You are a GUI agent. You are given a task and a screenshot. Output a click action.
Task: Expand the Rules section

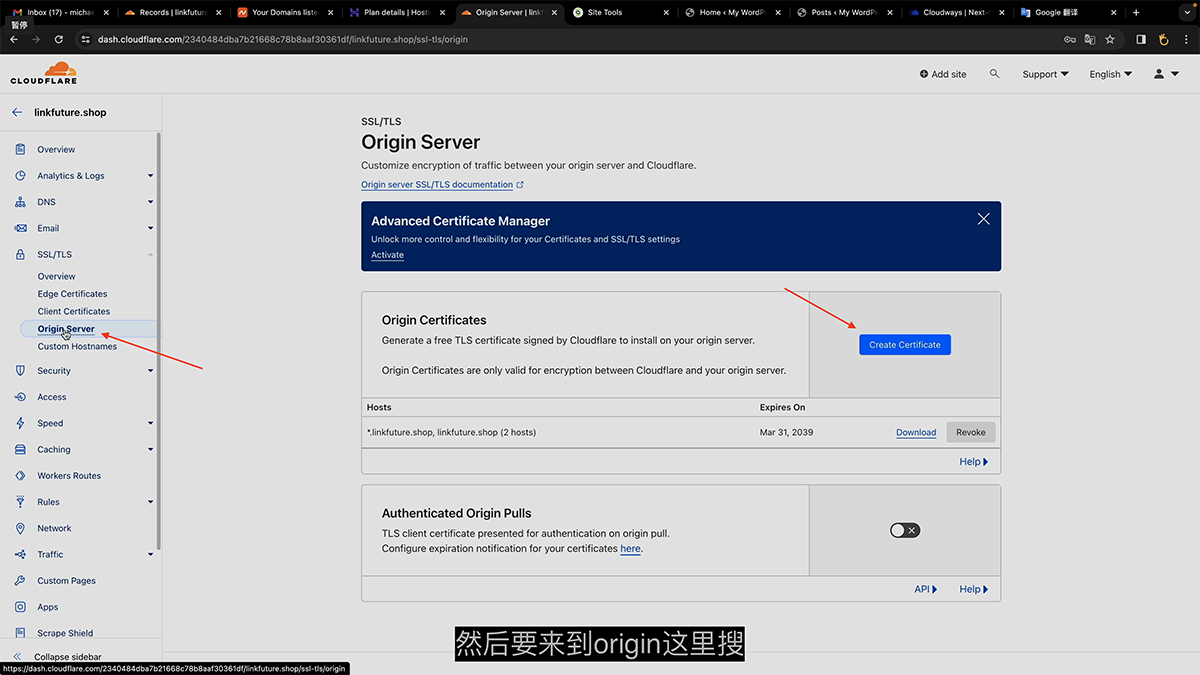click(x=151, y=502)
